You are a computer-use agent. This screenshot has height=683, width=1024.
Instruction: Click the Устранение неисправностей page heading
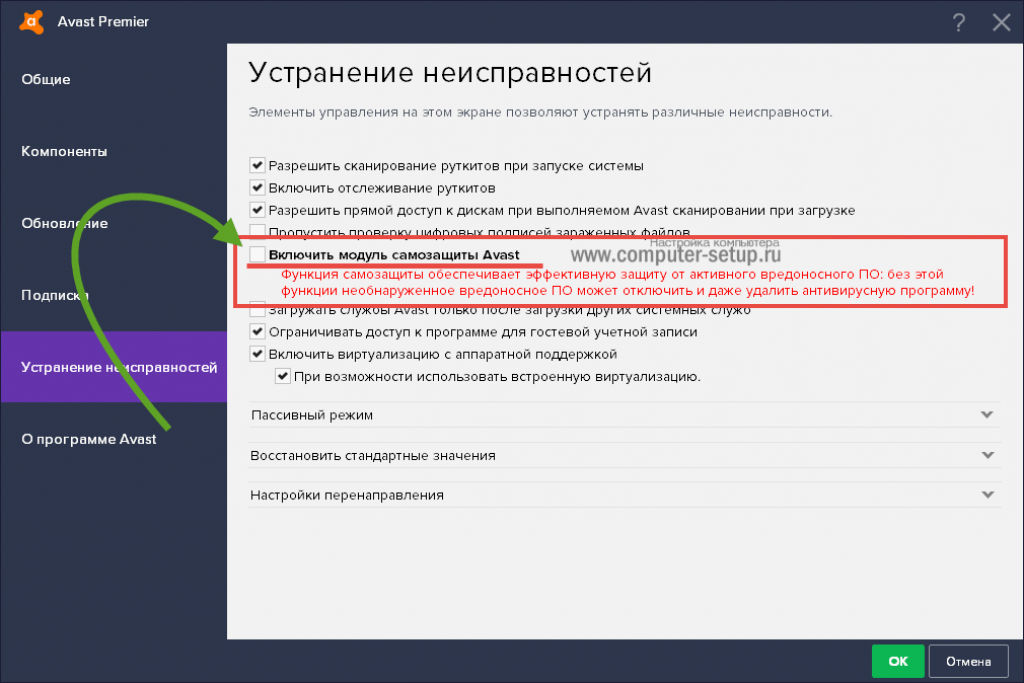coord(450,72)
